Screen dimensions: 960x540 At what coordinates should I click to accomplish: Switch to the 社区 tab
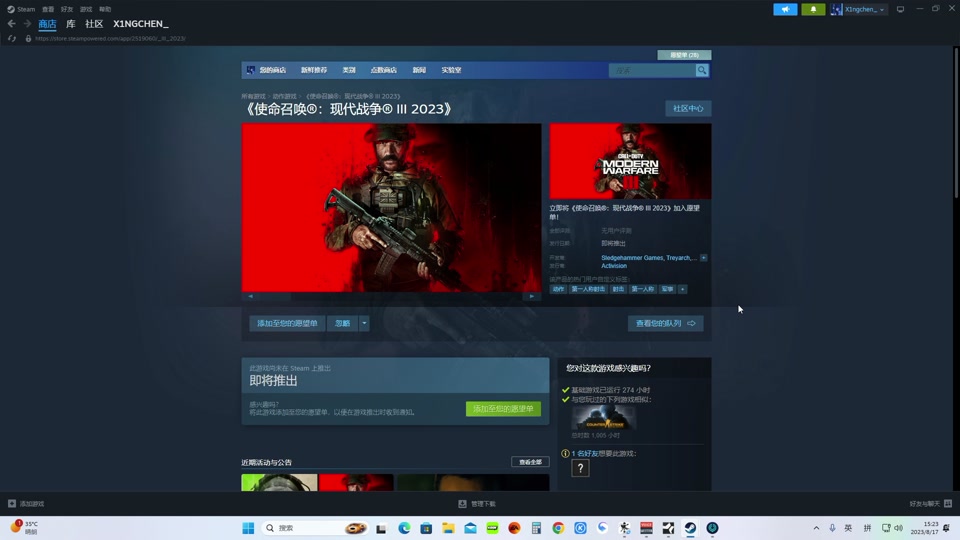[94, 24]
